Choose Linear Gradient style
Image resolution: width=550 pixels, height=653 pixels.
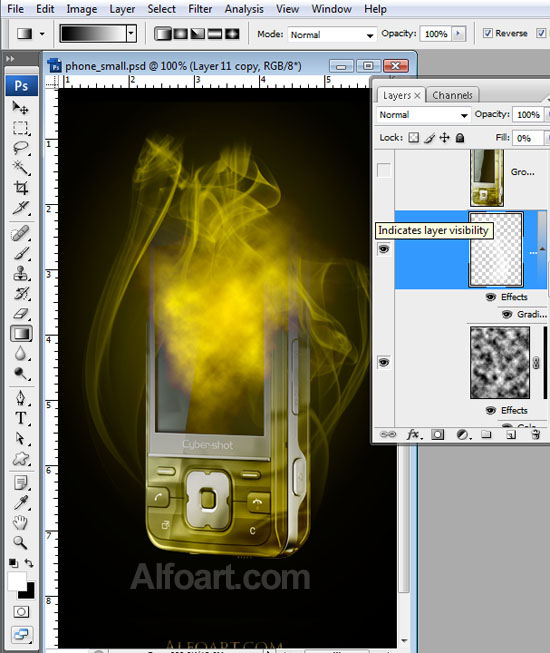pyautogui.click(x=163, y=34)
